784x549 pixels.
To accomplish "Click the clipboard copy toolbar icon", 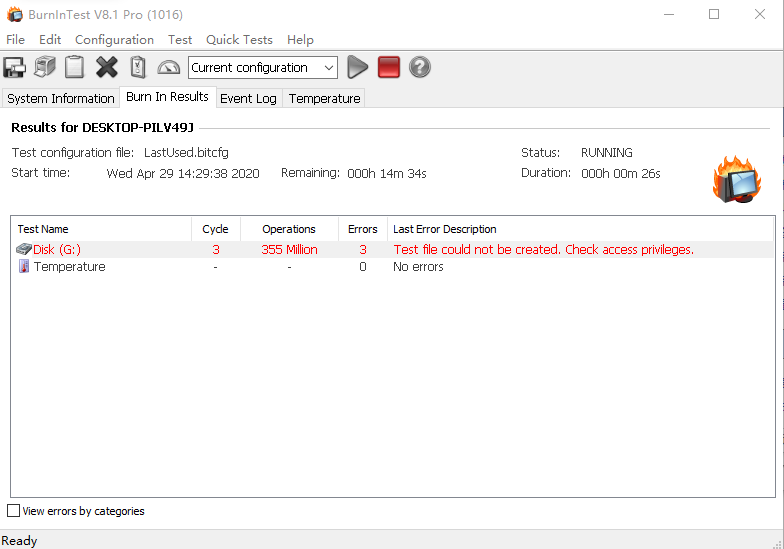I will click(x=74, y=67).
